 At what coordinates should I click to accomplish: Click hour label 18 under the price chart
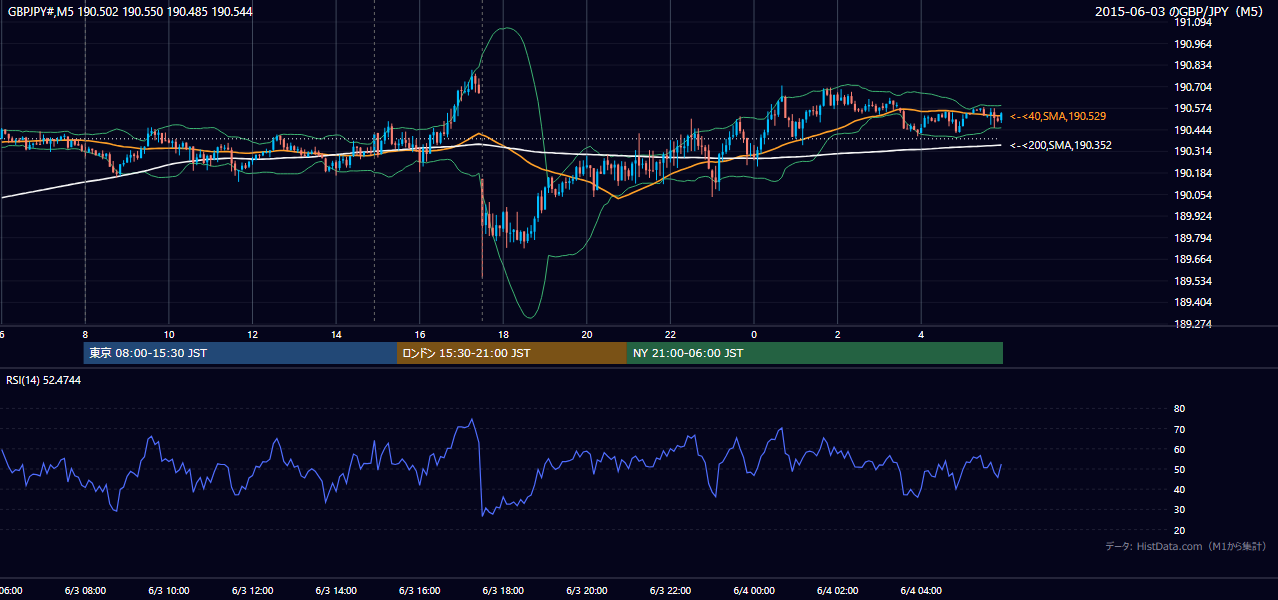(x=503, y=334)
